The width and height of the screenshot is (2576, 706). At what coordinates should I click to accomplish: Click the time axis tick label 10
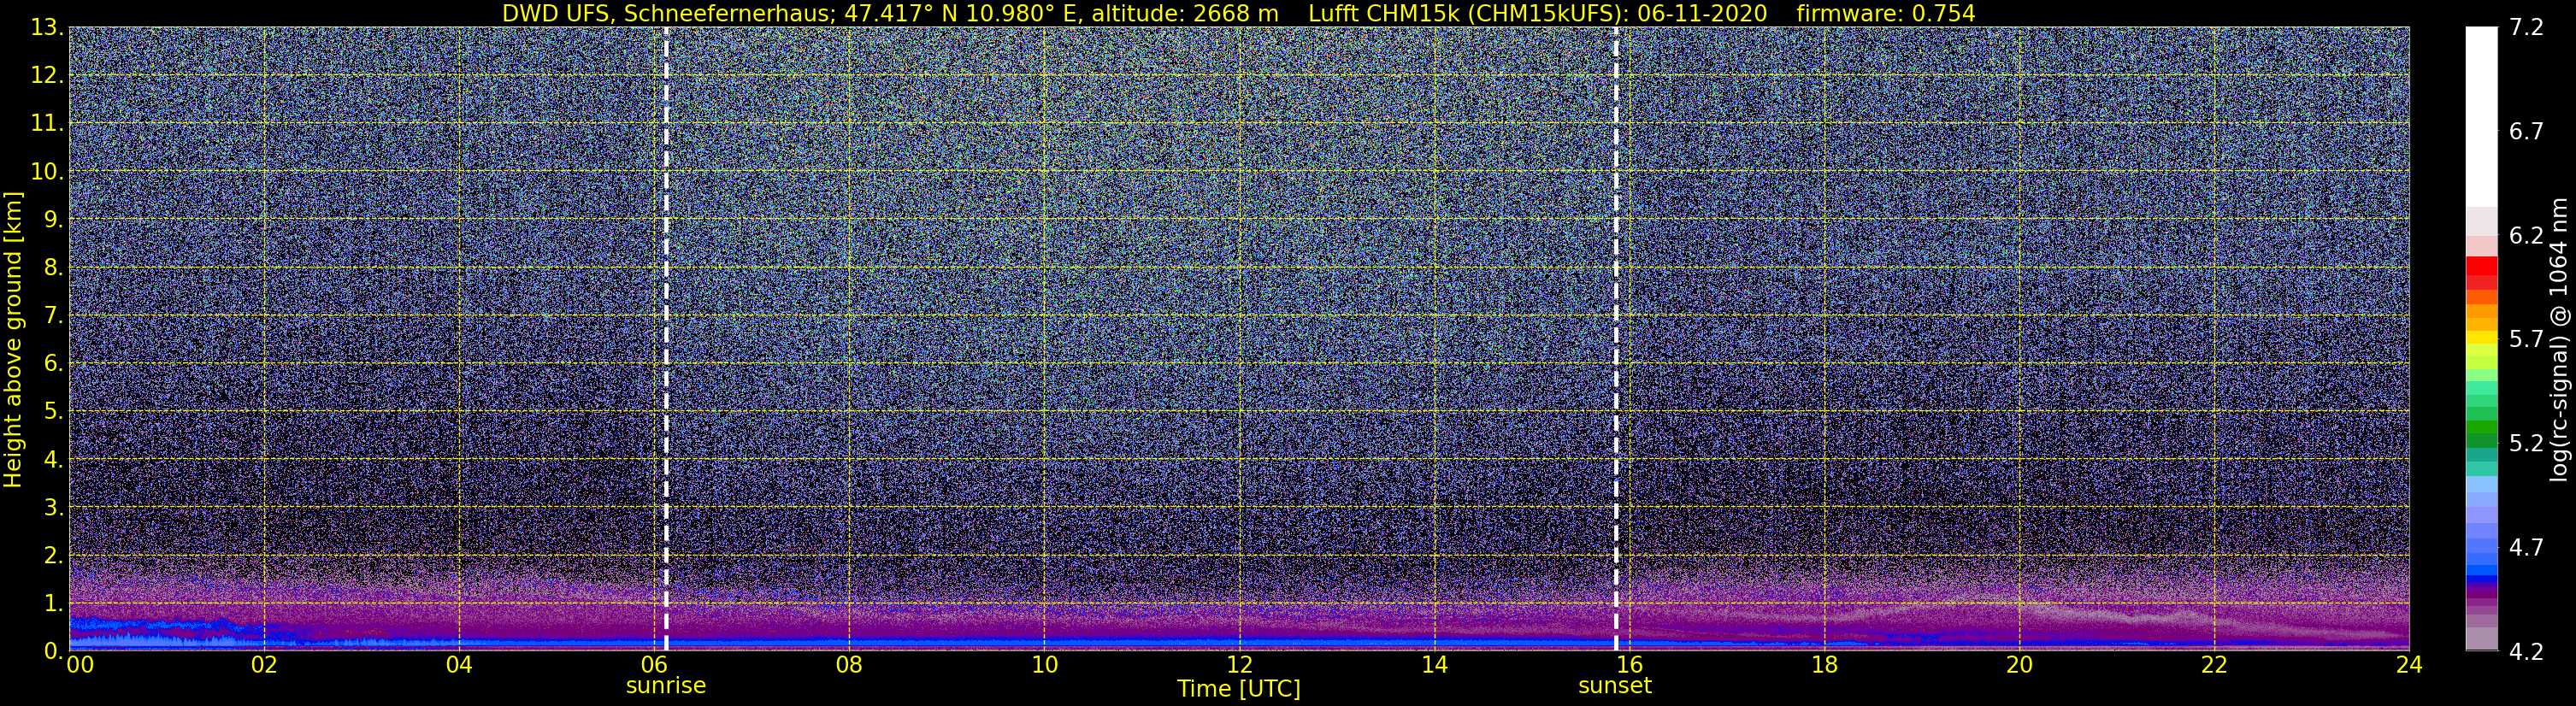click(x=1044, y=666)
